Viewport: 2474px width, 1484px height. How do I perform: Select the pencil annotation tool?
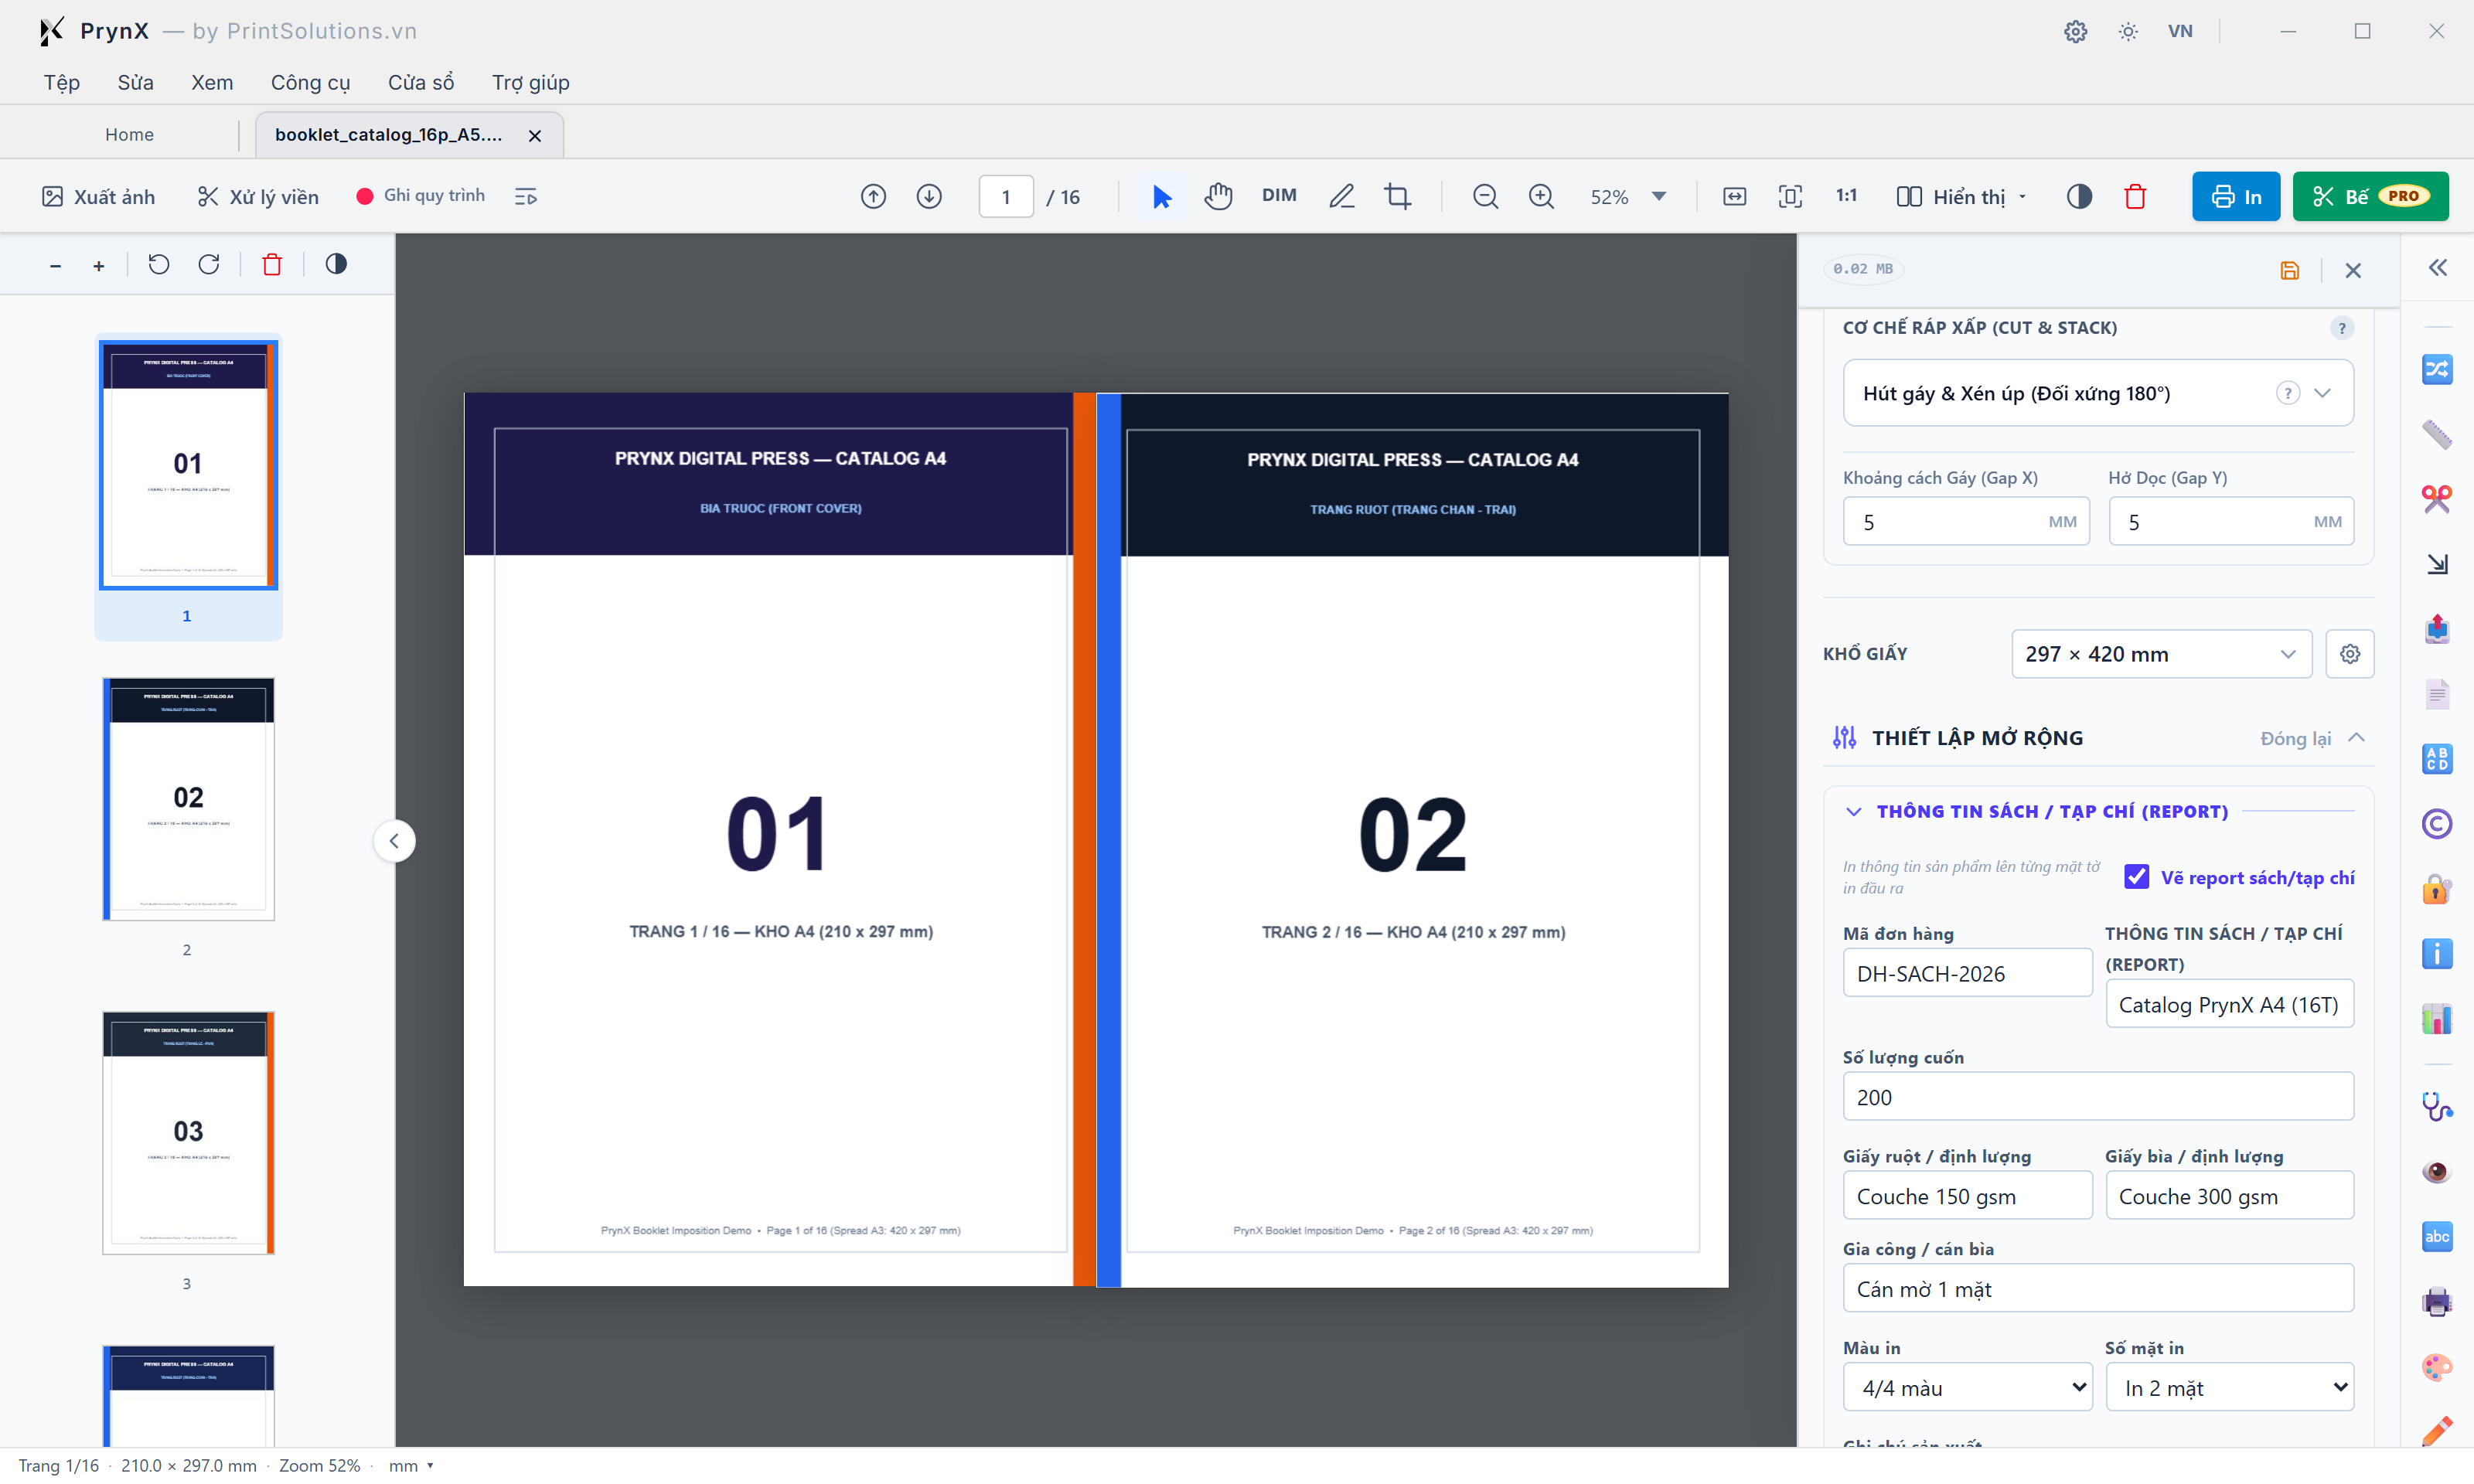coord(1341,196)
